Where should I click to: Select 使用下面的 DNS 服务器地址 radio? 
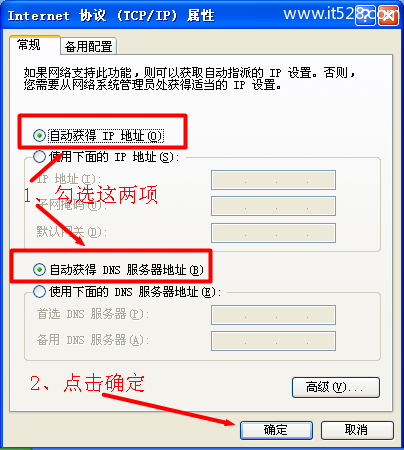pyautogui.click(x=39, y=292)
